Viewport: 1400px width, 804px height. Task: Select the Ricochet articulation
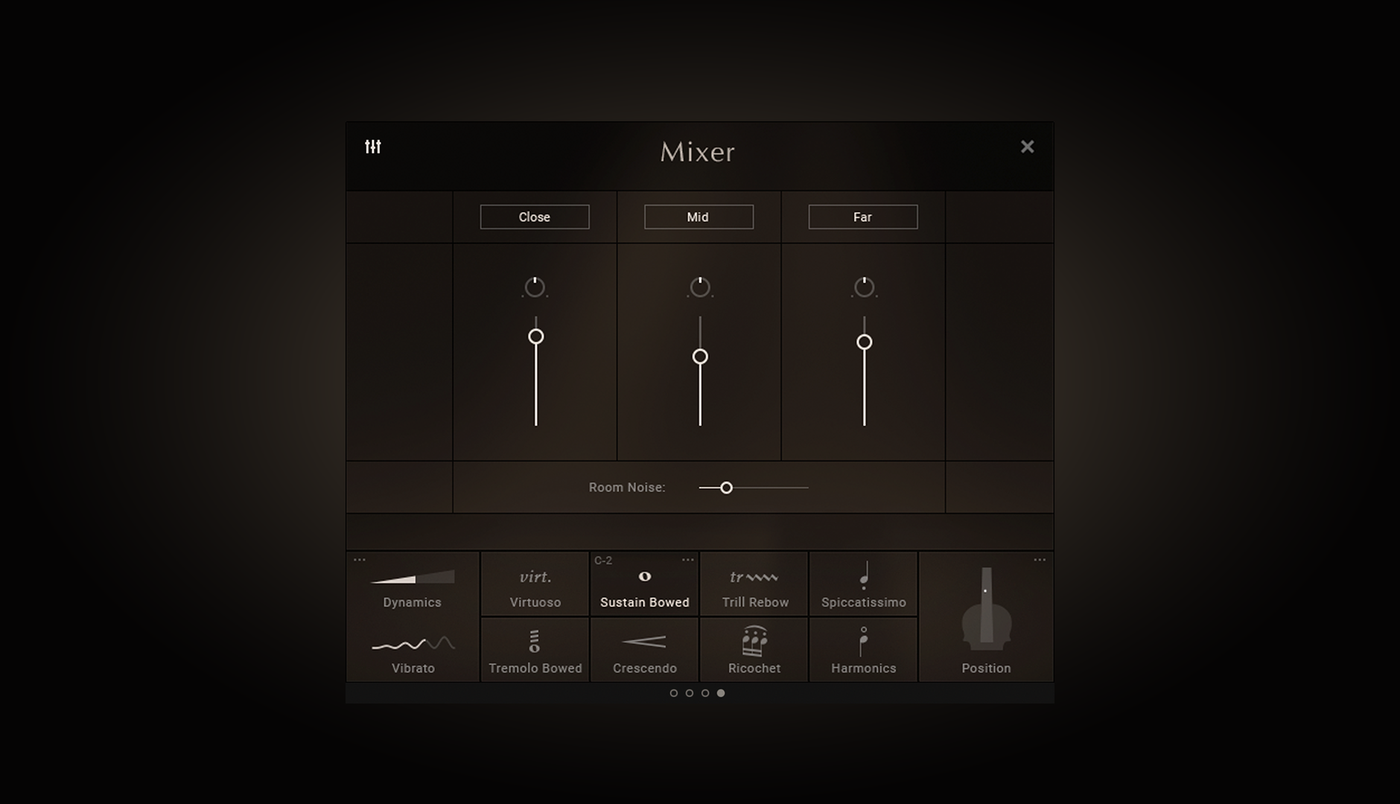(755, 650)
